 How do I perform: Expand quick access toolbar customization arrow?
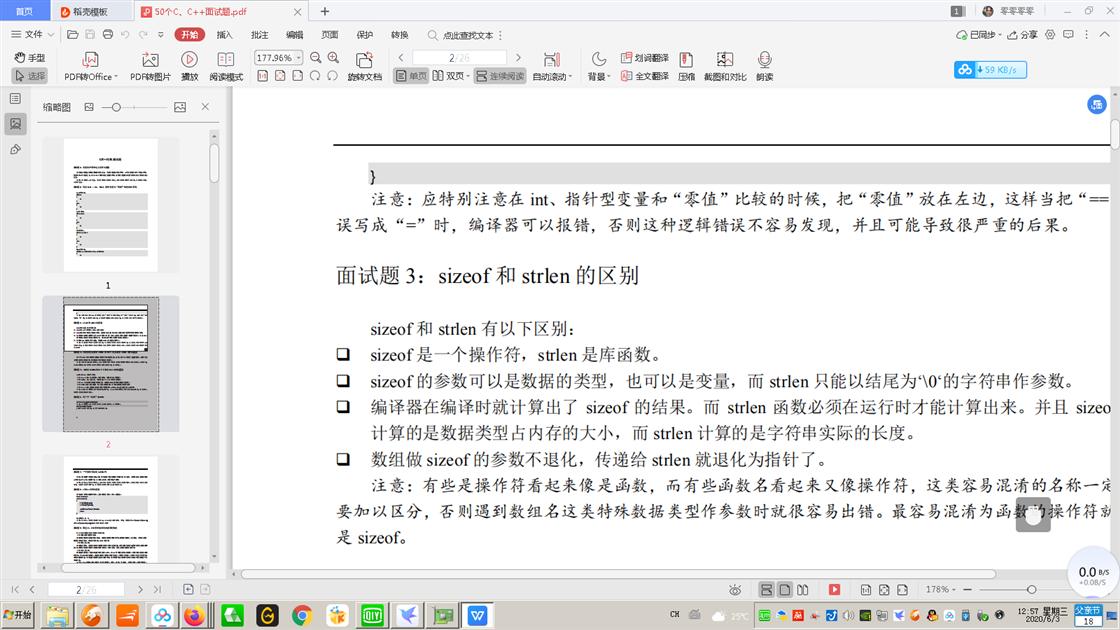pyautogui.click(x=161, y=34)
